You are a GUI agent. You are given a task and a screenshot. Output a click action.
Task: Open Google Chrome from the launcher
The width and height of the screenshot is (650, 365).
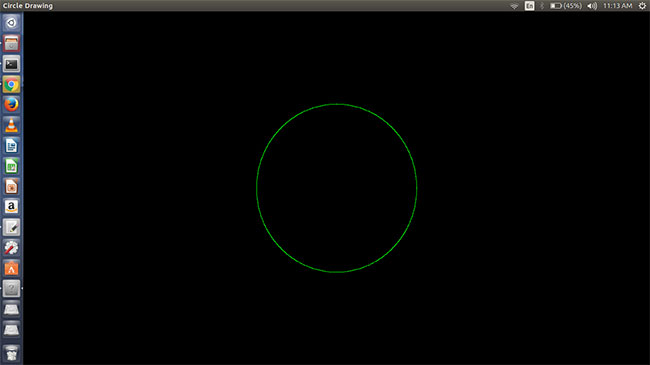[11, 84]
